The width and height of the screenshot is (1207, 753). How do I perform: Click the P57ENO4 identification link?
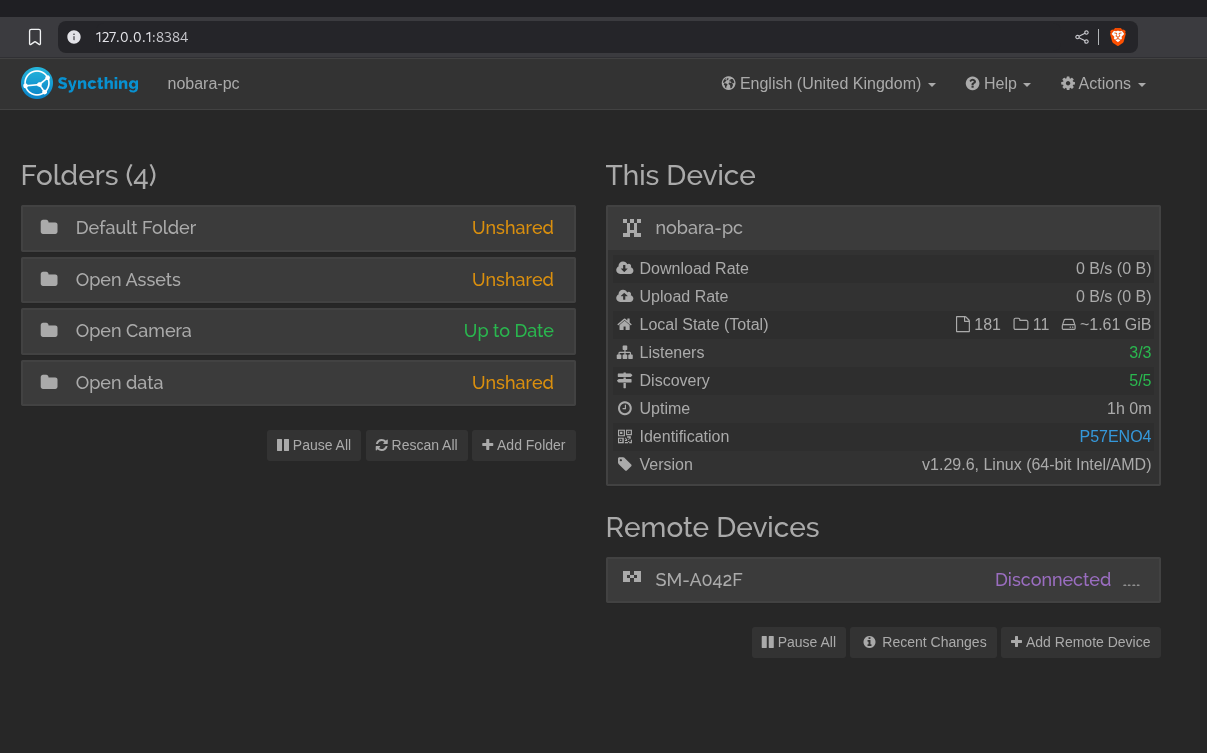coord(1115,436)
